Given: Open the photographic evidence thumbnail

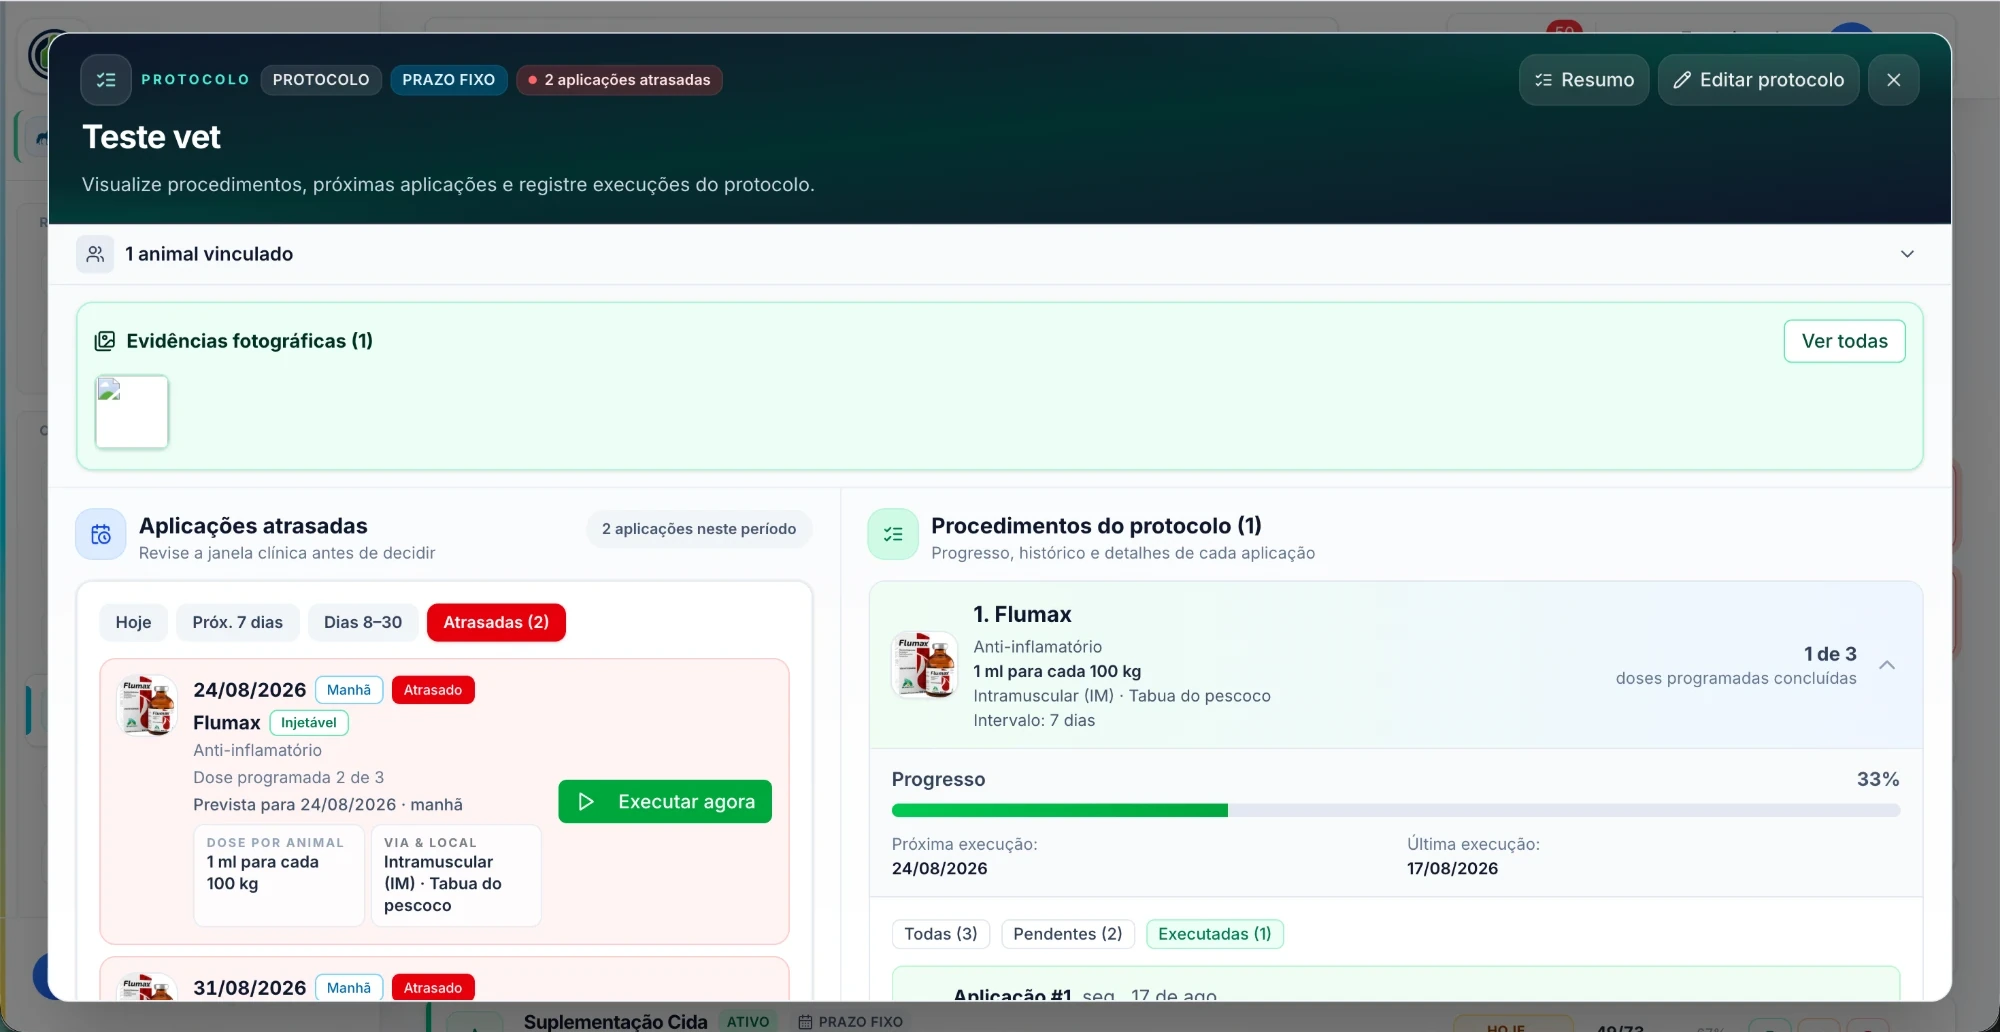Looking at the screenshot, I should (x=132, y=412).
